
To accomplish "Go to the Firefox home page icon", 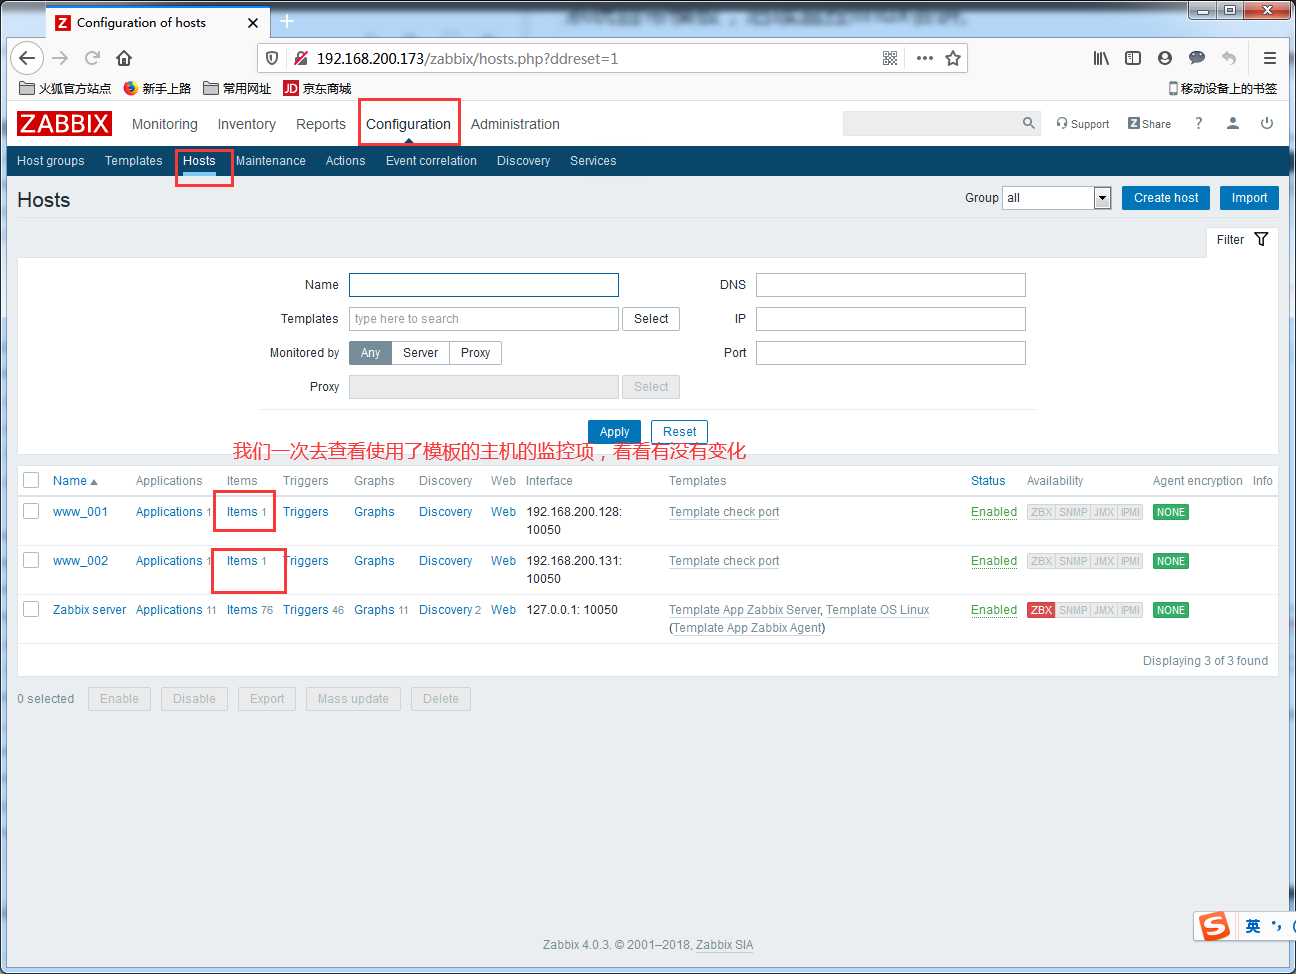I will (x=124, y=58).
